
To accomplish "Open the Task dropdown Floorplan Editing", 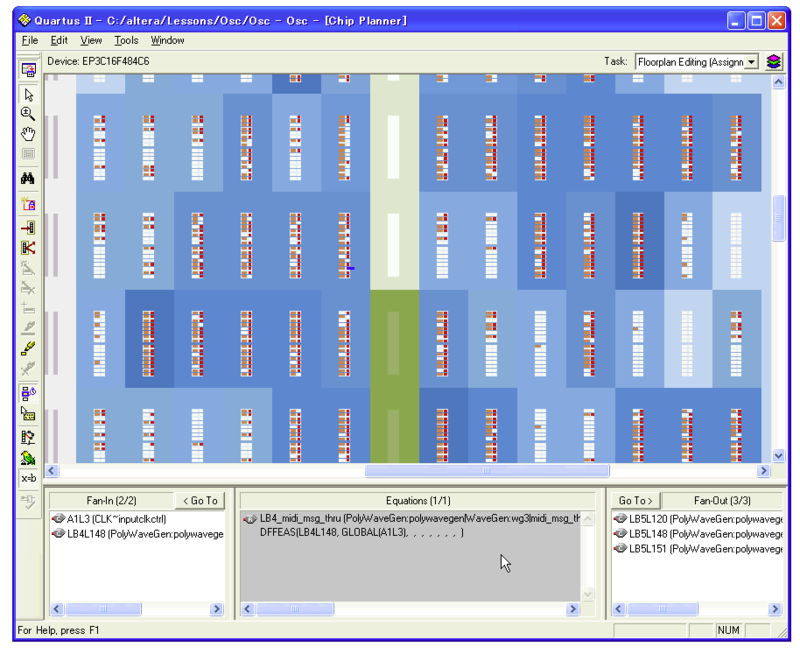I will click(696, 62).
